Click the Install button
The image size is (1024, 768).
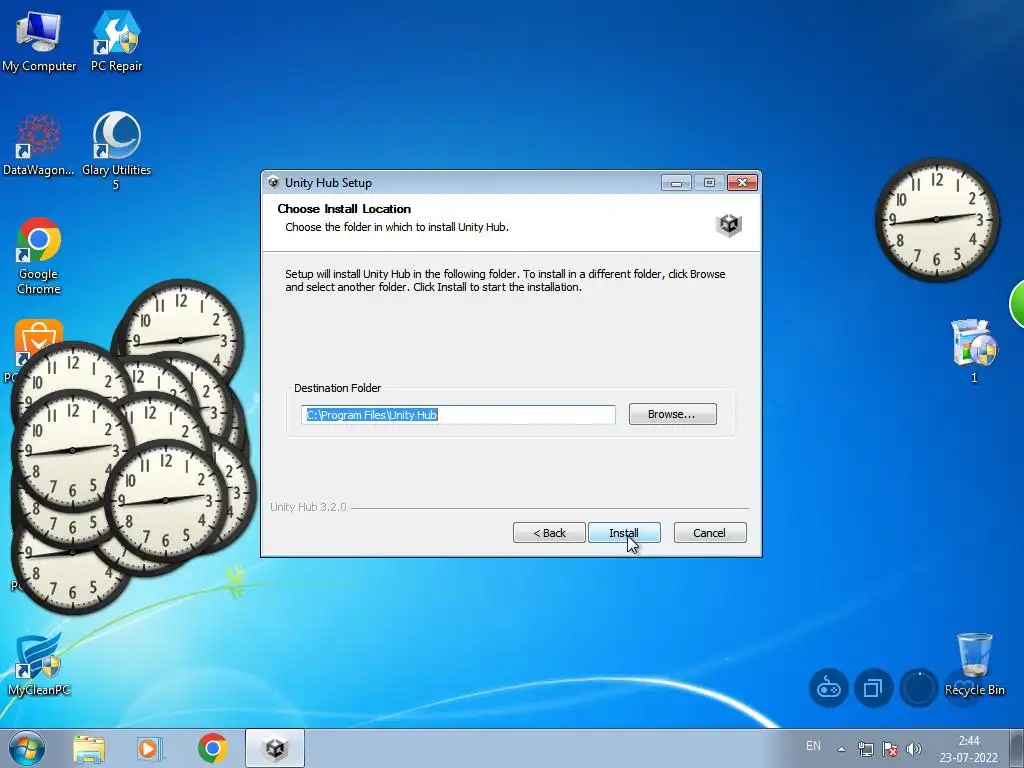tap(624, 533)
